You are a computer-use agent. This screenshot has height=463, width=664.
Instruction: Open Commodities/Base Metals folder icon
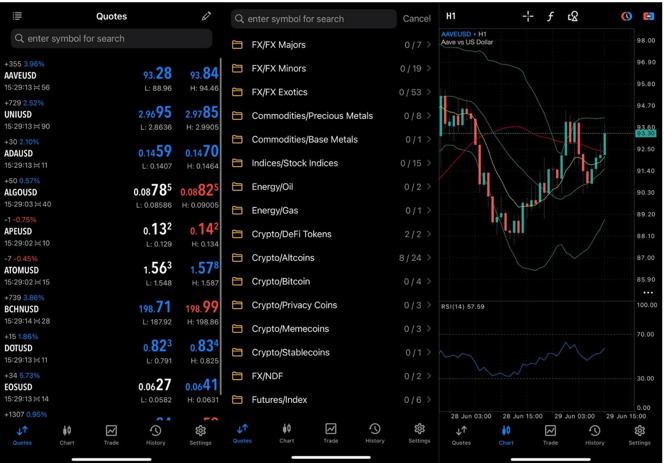237,139
